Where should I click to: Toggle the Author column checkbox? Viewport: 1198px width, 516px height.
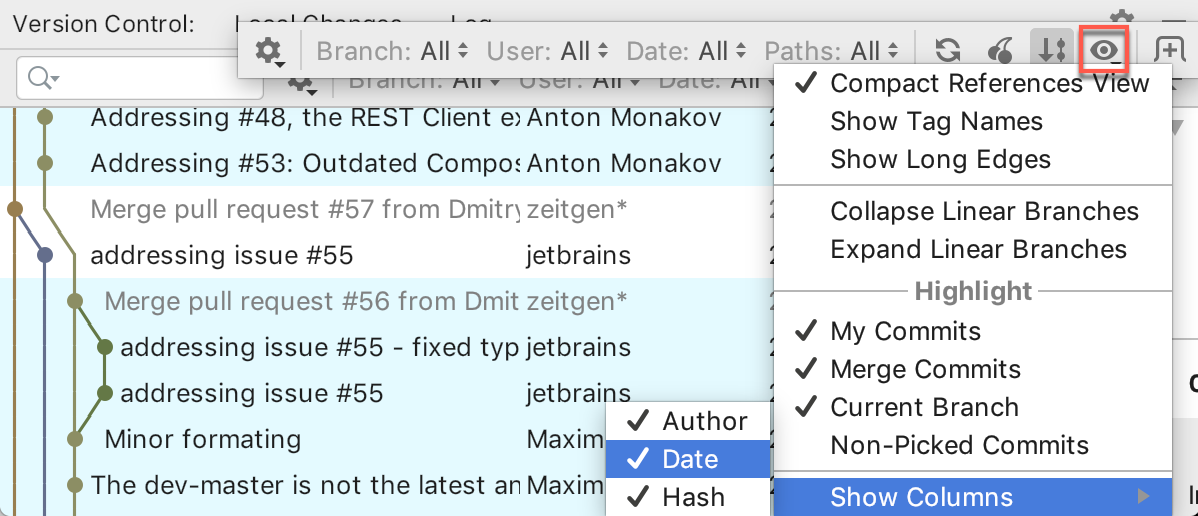point(688,421)
